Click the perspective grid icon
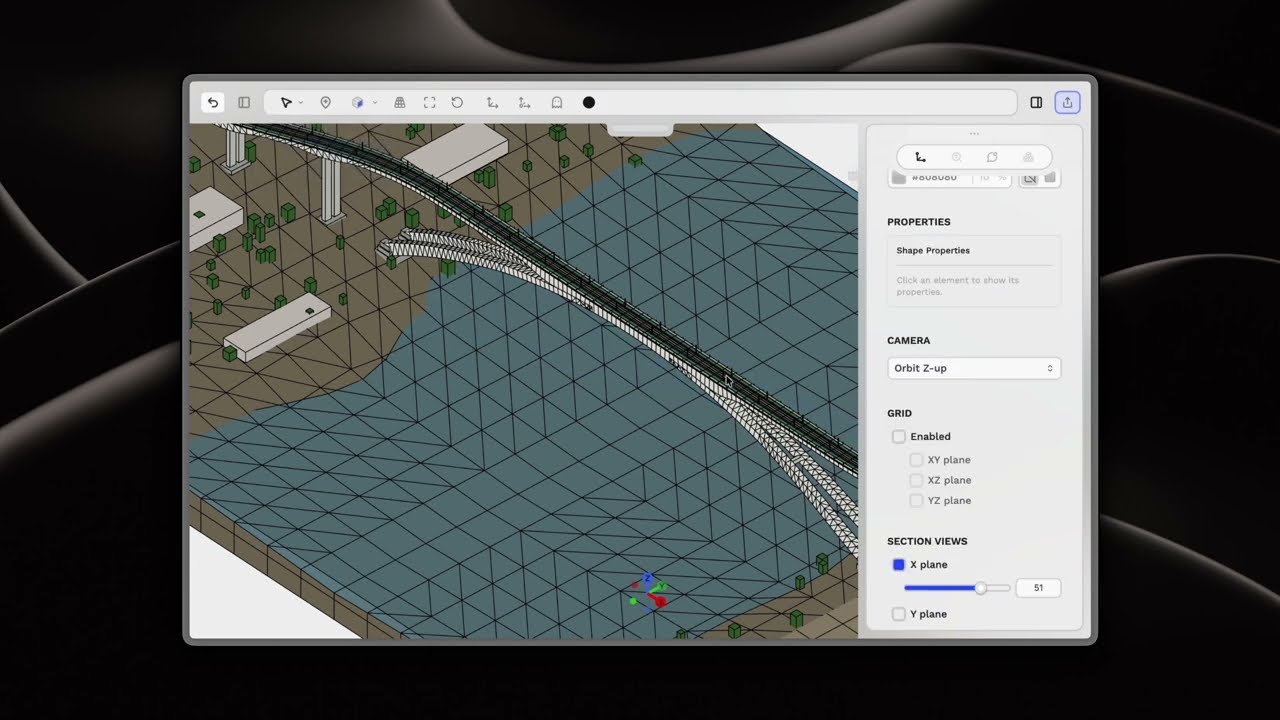 point(400,102)
